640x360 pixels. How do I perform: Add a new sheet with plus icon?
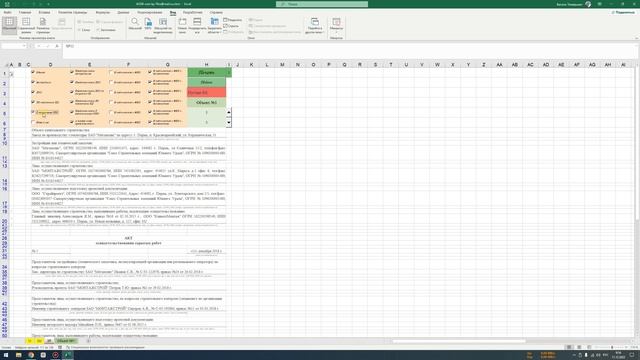(x=88, y=341)
